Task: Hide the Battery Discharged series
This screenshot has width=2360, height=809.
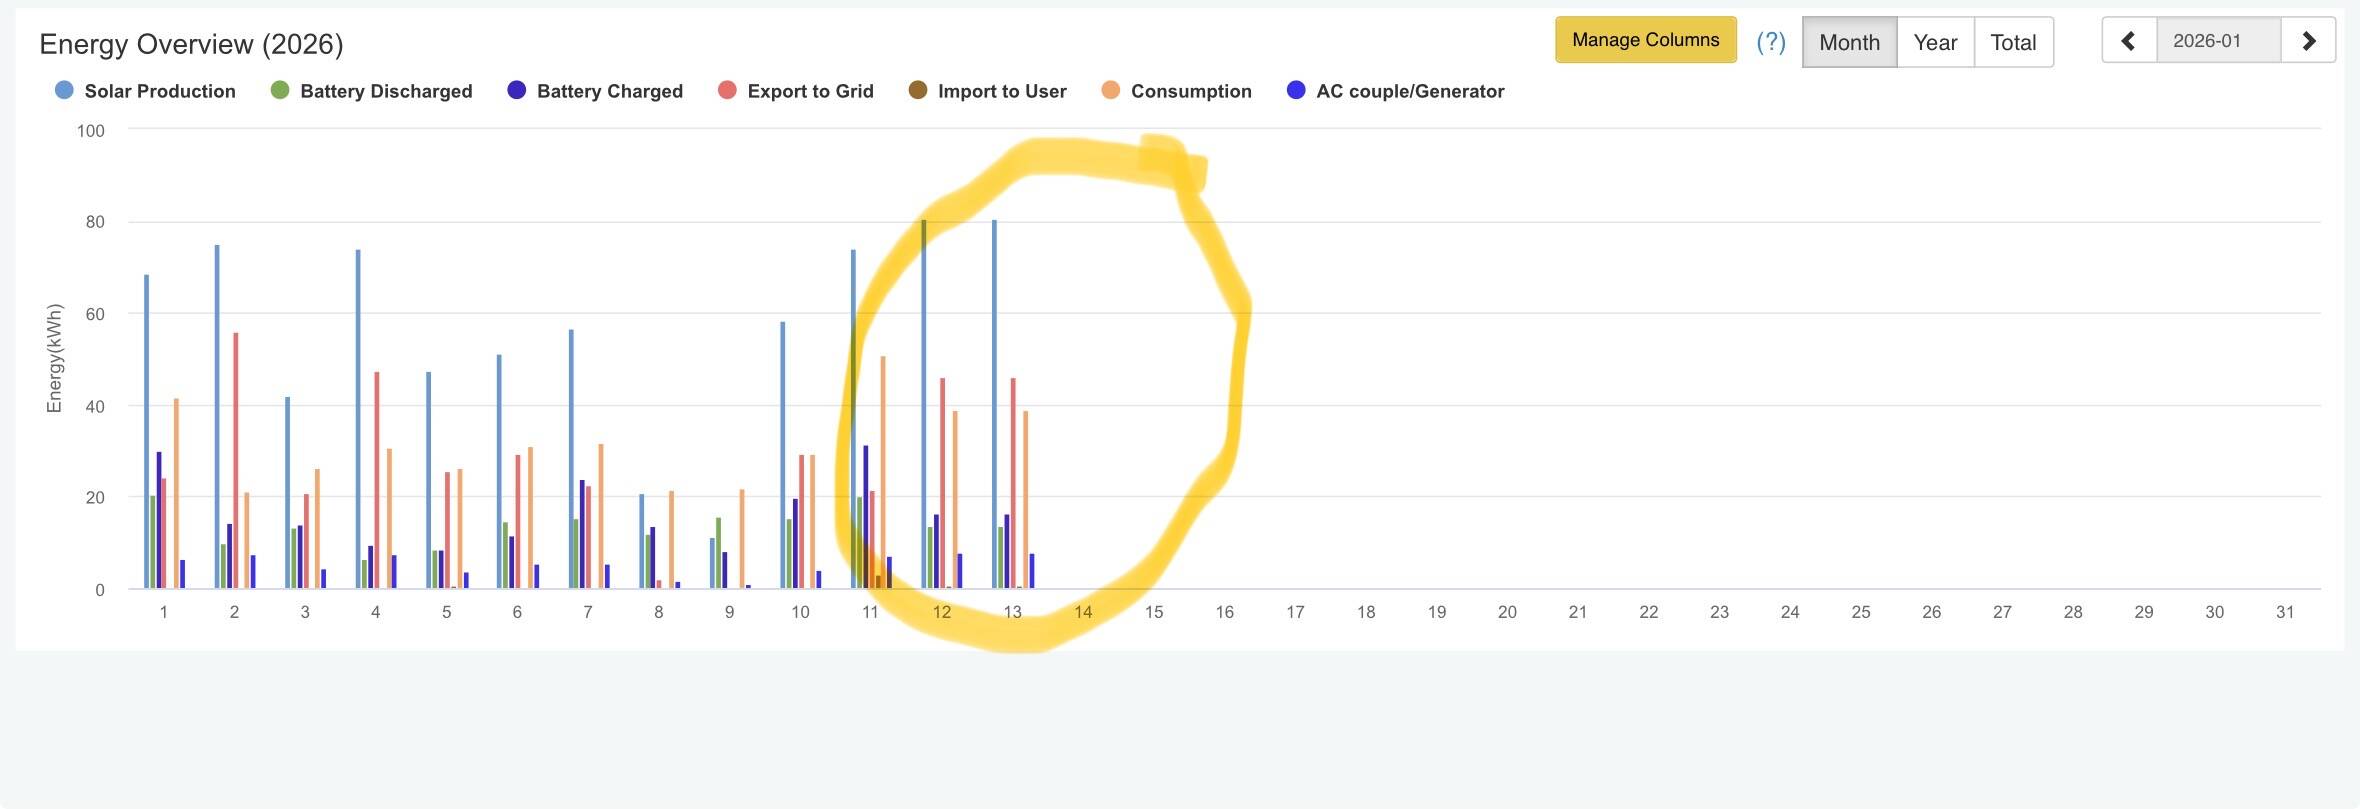Action: (x=372, y=91)
